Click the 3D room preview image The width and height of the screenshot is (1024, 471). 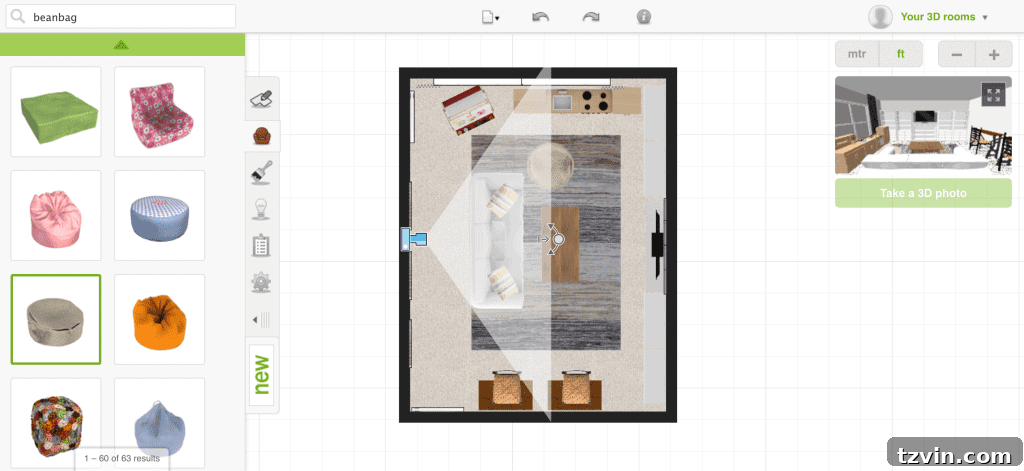(923, 126)
